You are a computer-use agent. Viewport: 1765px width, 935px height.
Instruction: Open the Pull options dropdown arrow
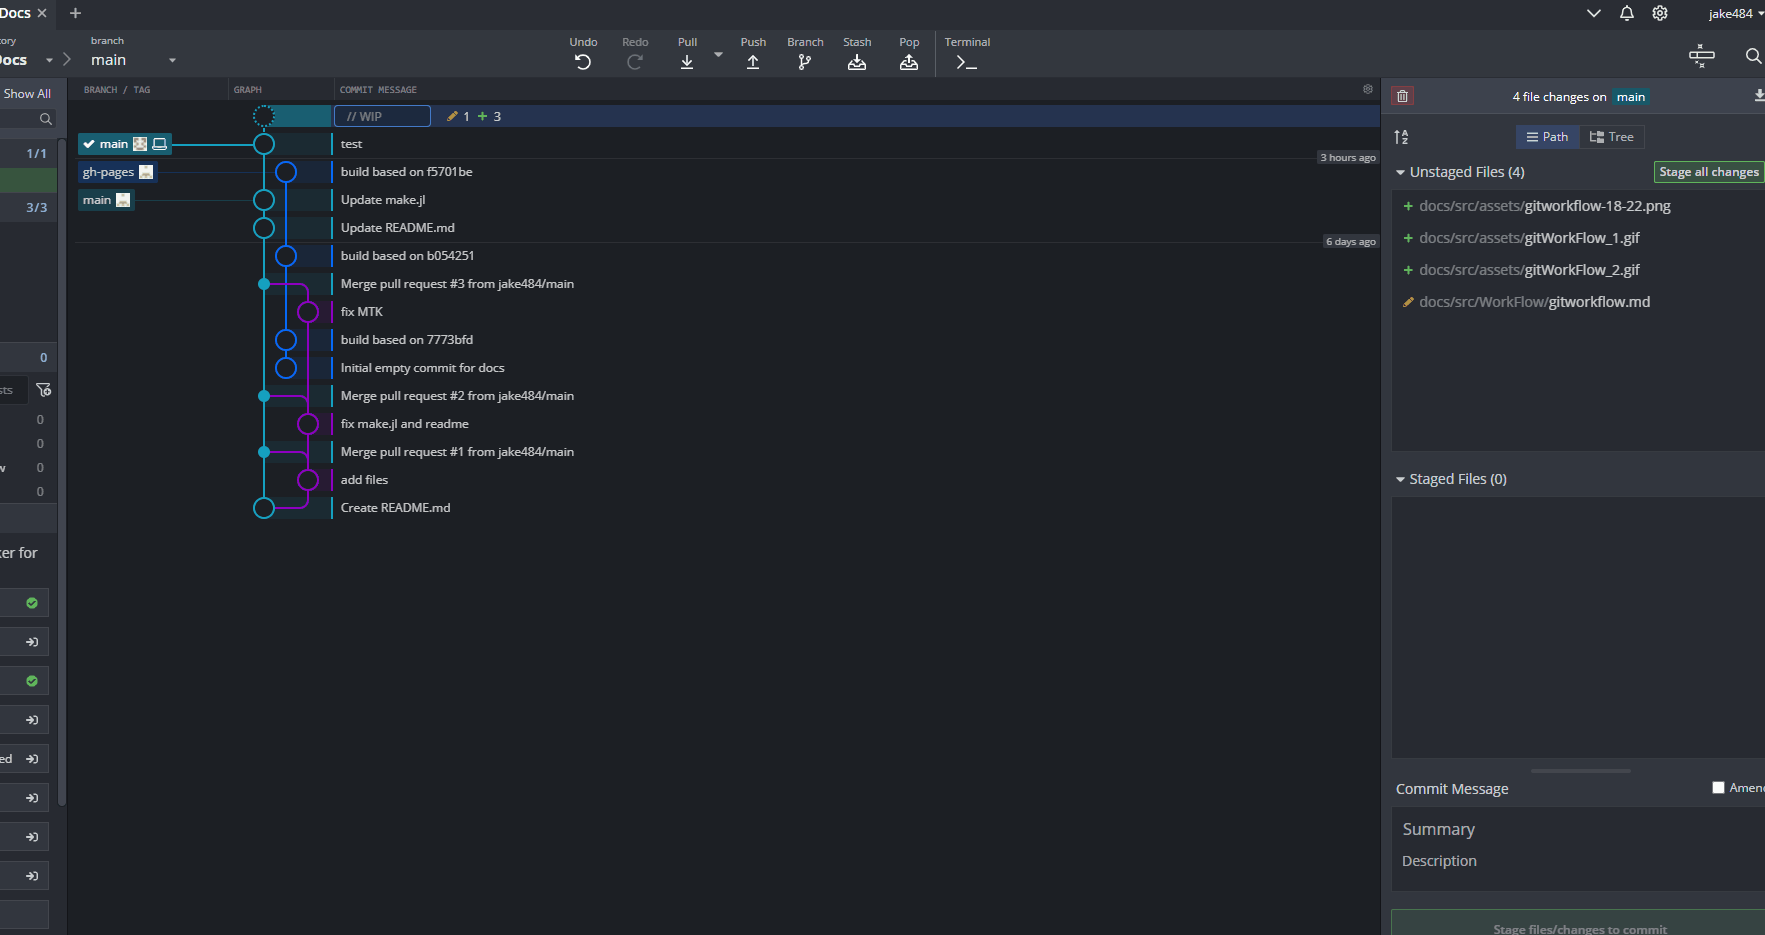(x=718, y=55)
